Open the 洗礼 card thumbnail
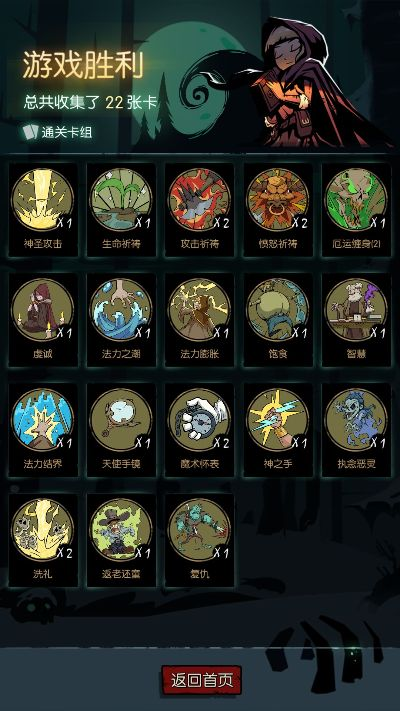 43,530
